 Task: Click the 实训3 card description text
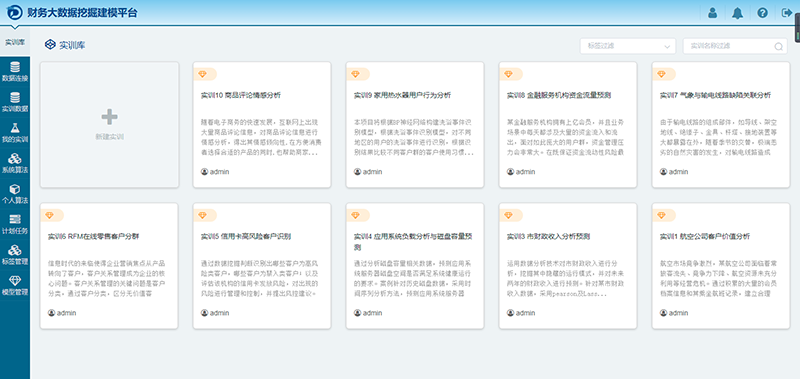(x=565, y=279)
